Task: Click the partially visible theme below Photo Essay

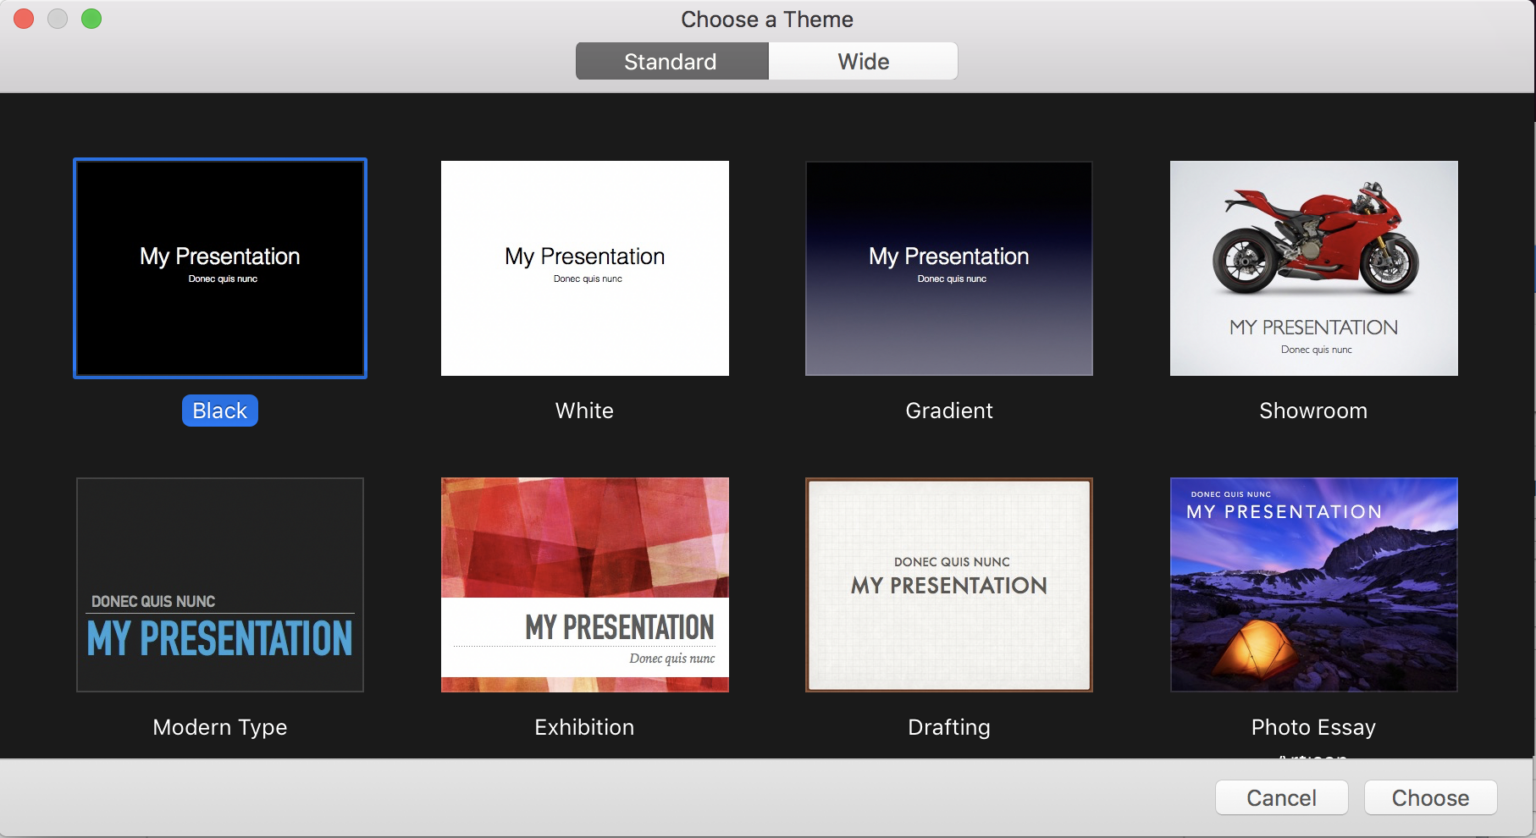Action: pyautogui.click(x=1313, y=758)
